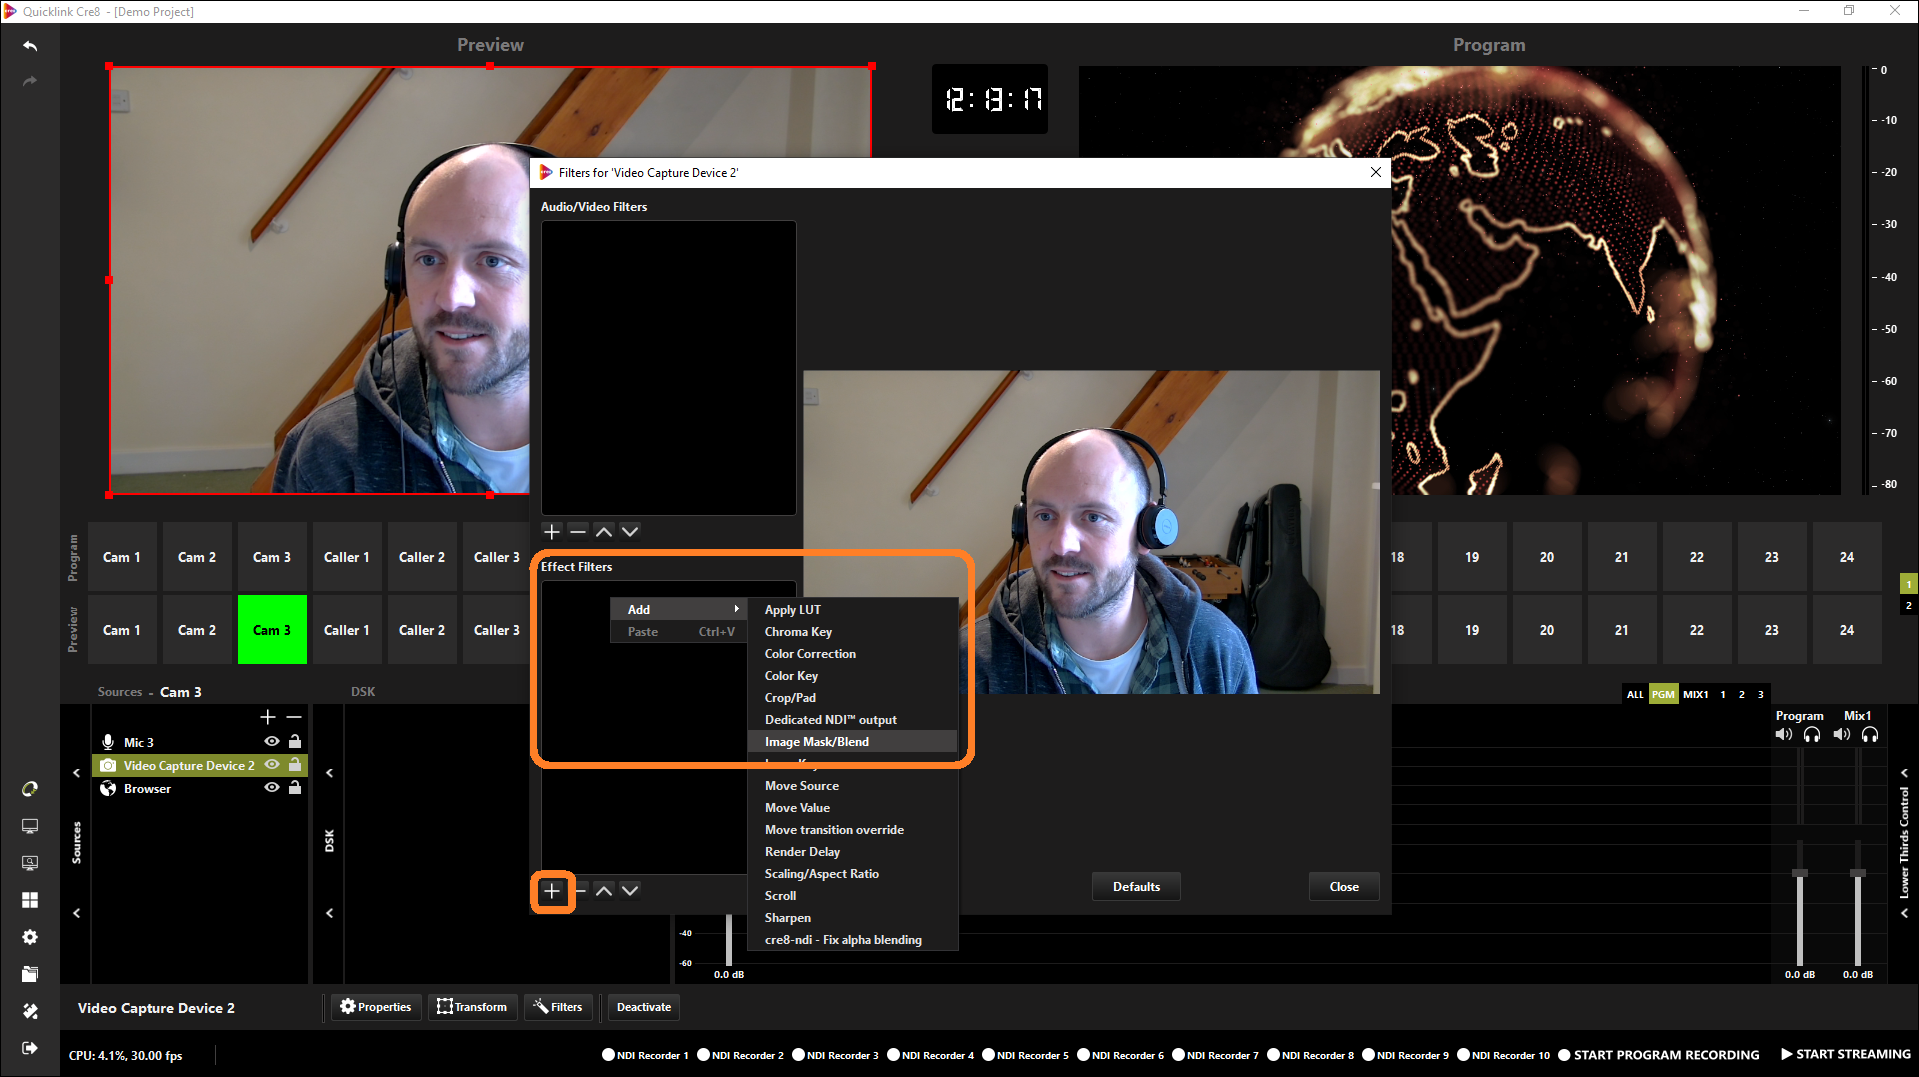Click the Defaults button
The height and width of the screenshot is (1077, 1919).
[1136, 887]
